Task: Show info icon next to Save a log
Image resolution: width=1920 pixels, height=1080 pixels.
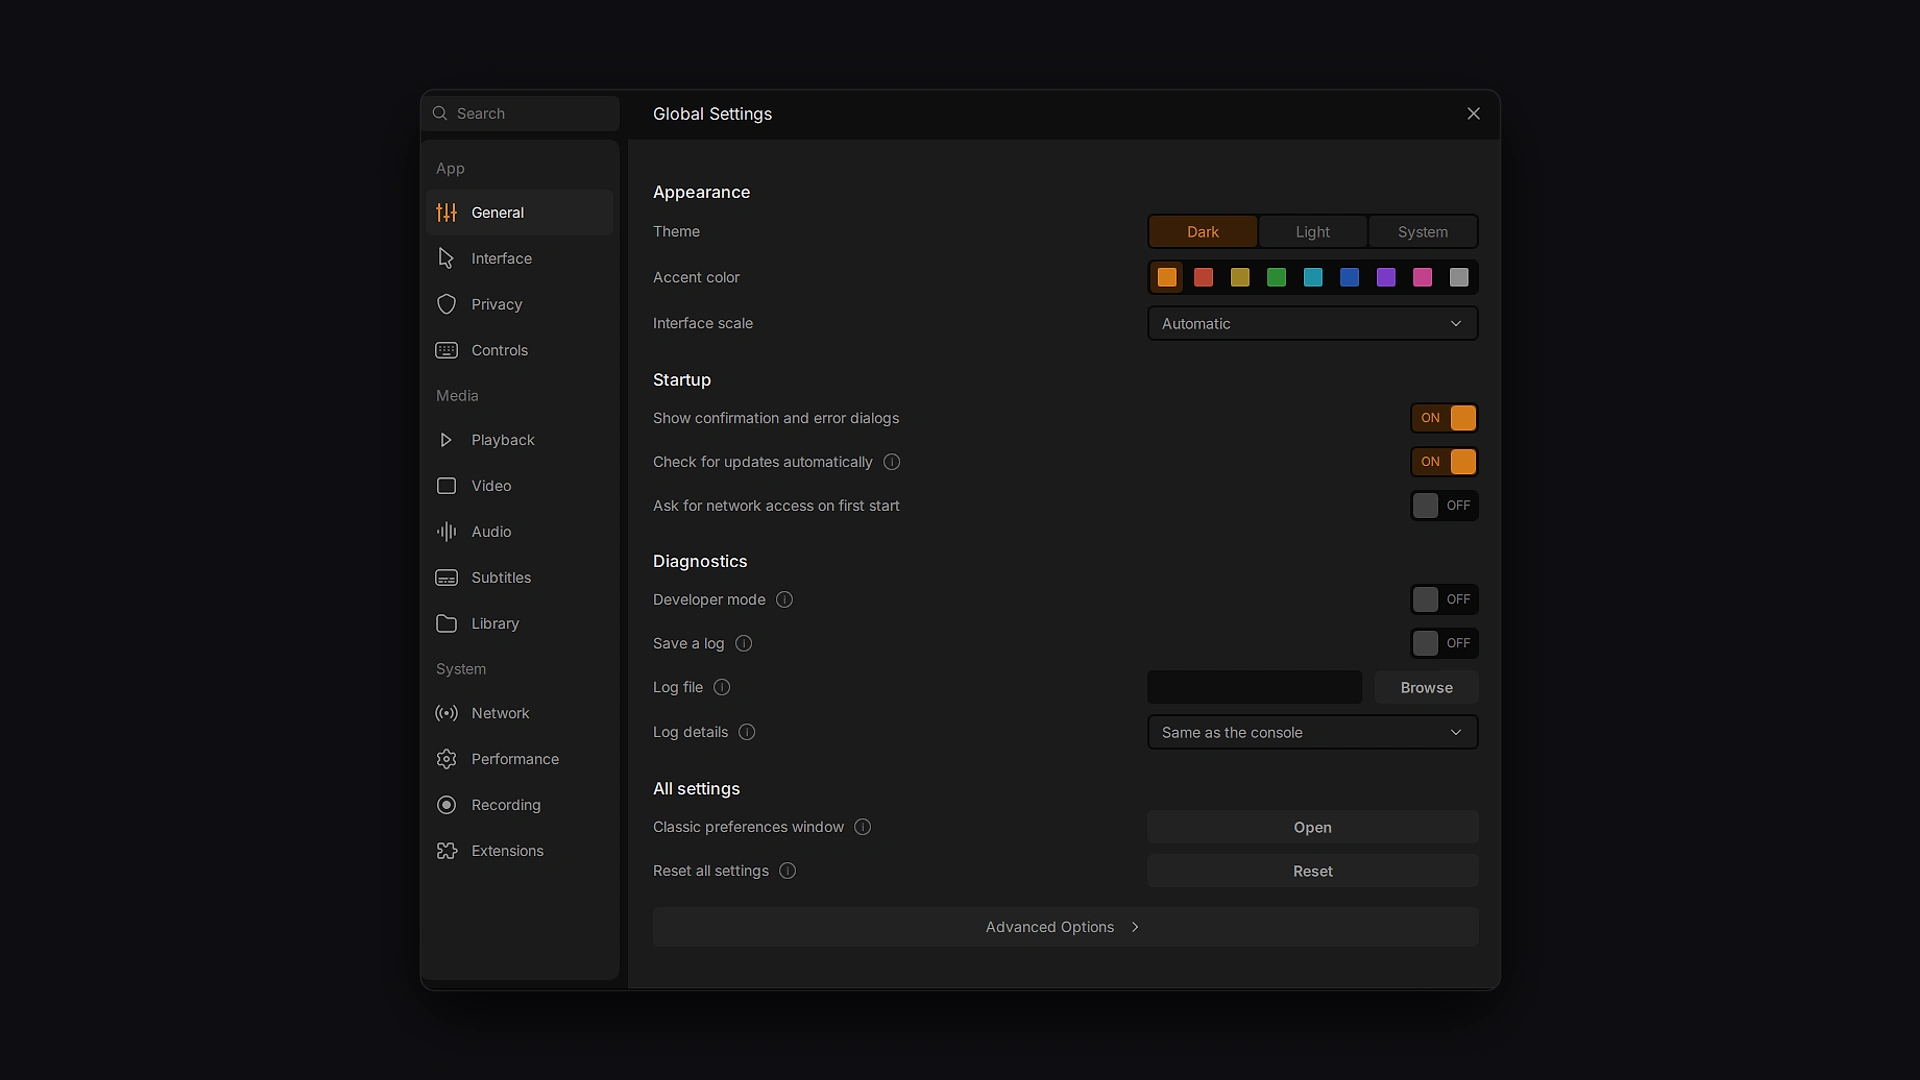Action: (x=743, y=644)
